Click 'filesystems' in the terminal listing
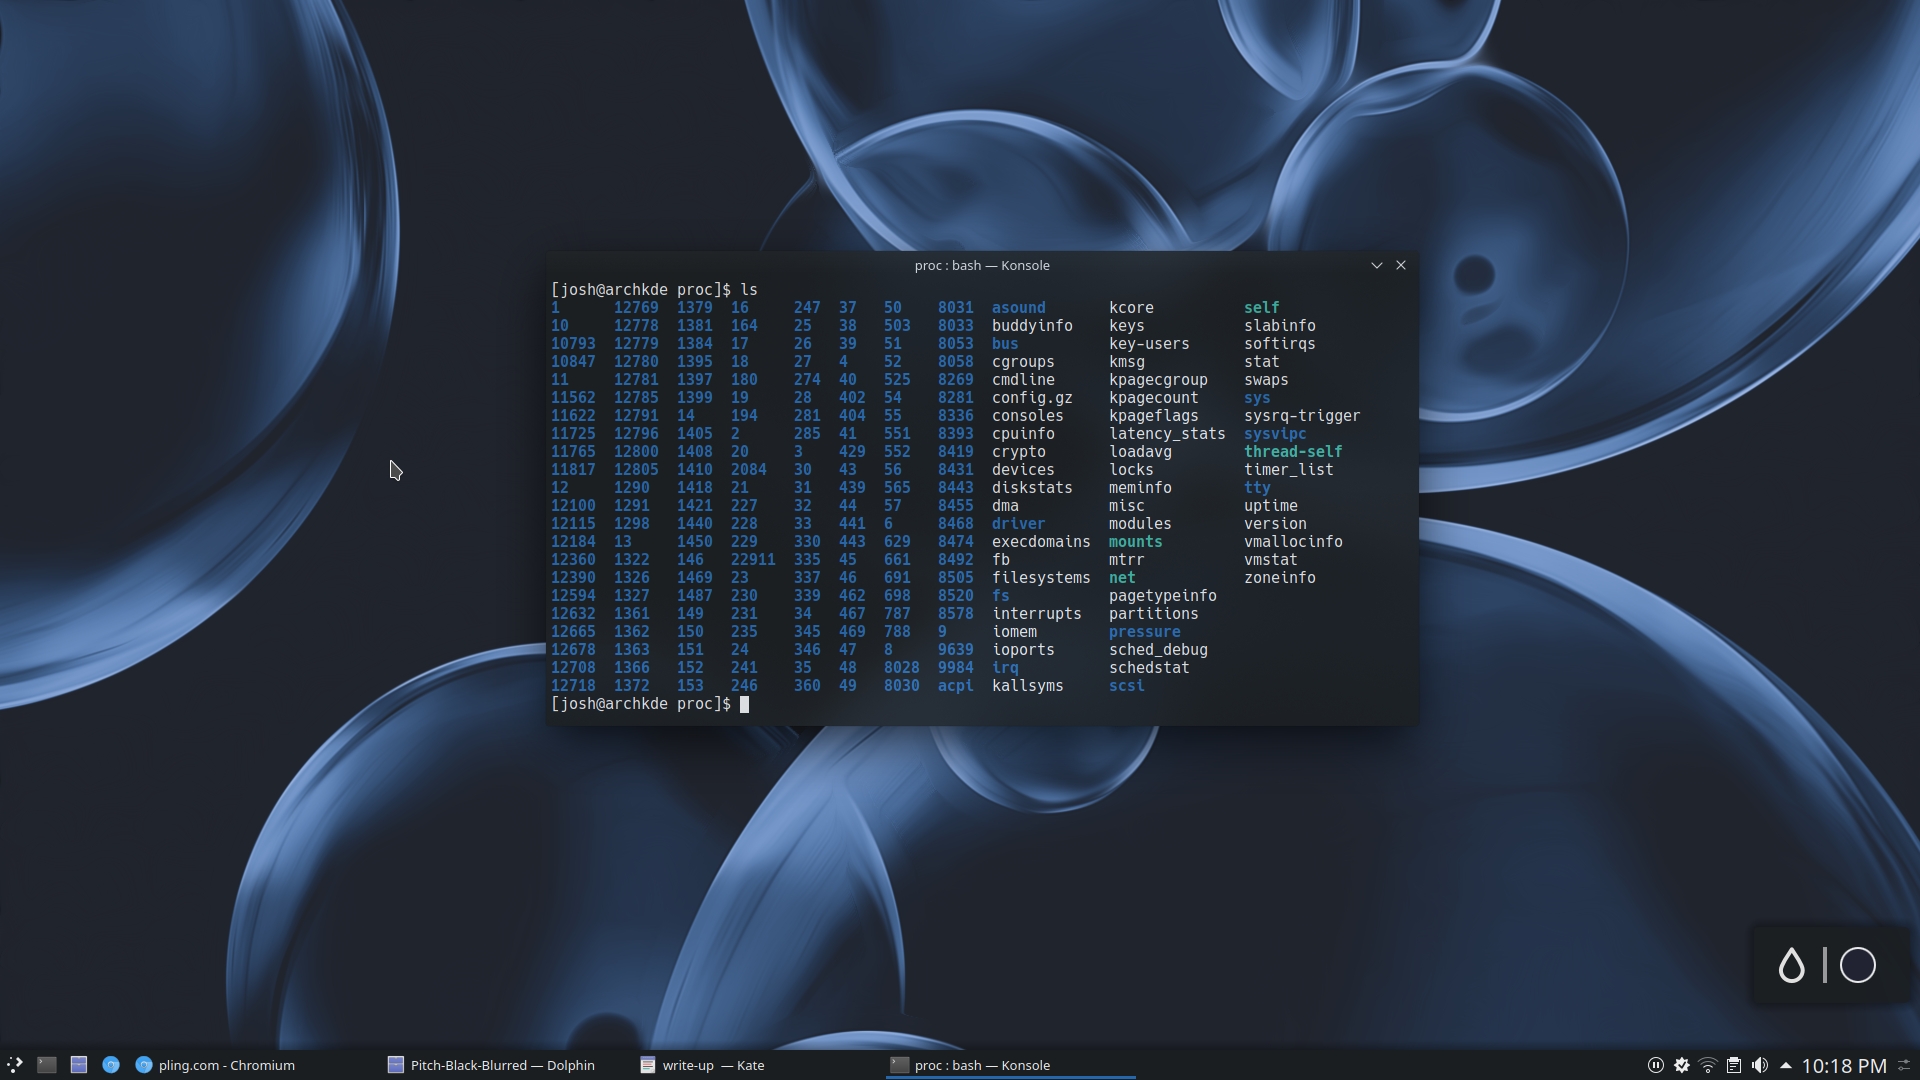 (x=1041, y=578)
